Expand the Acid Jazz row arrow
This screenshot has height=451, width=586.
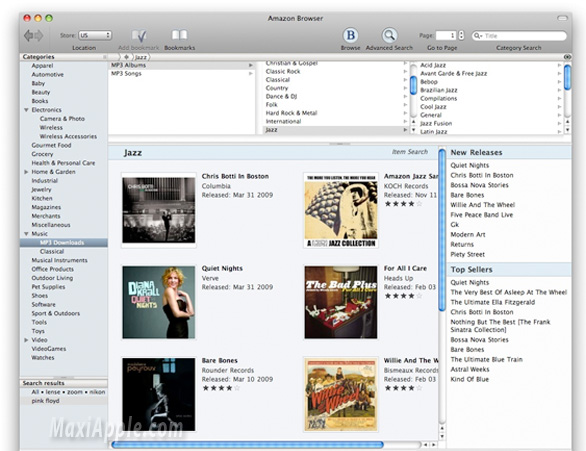point(559,65)
